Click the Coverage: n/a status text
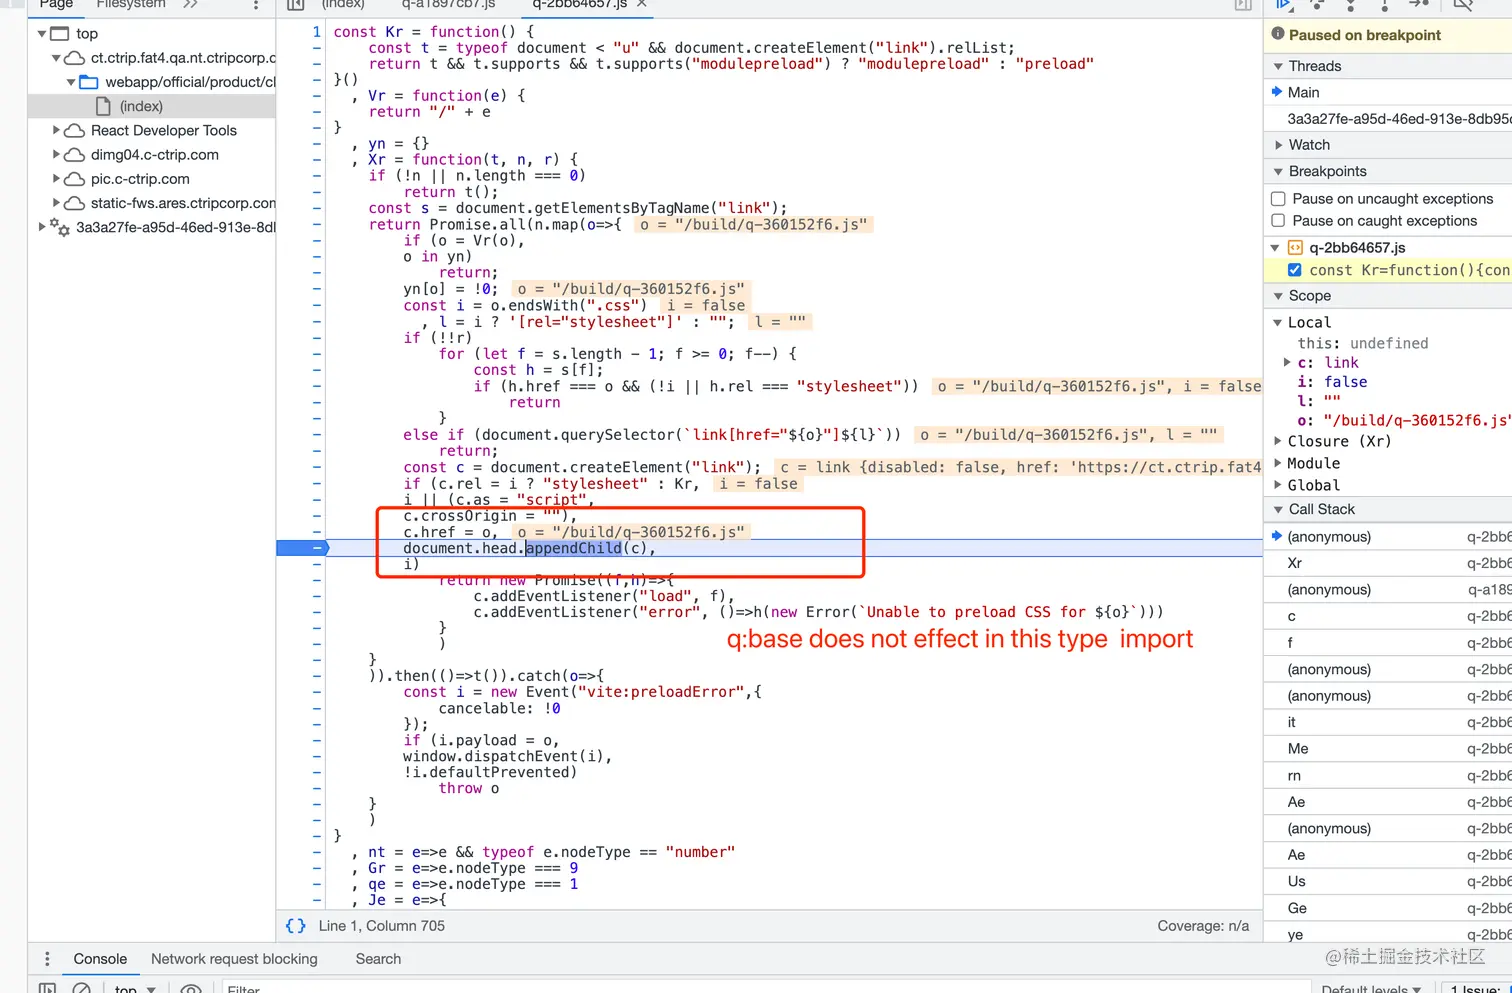Viewport: 1512px width, 993px height. pos(1203,926)
